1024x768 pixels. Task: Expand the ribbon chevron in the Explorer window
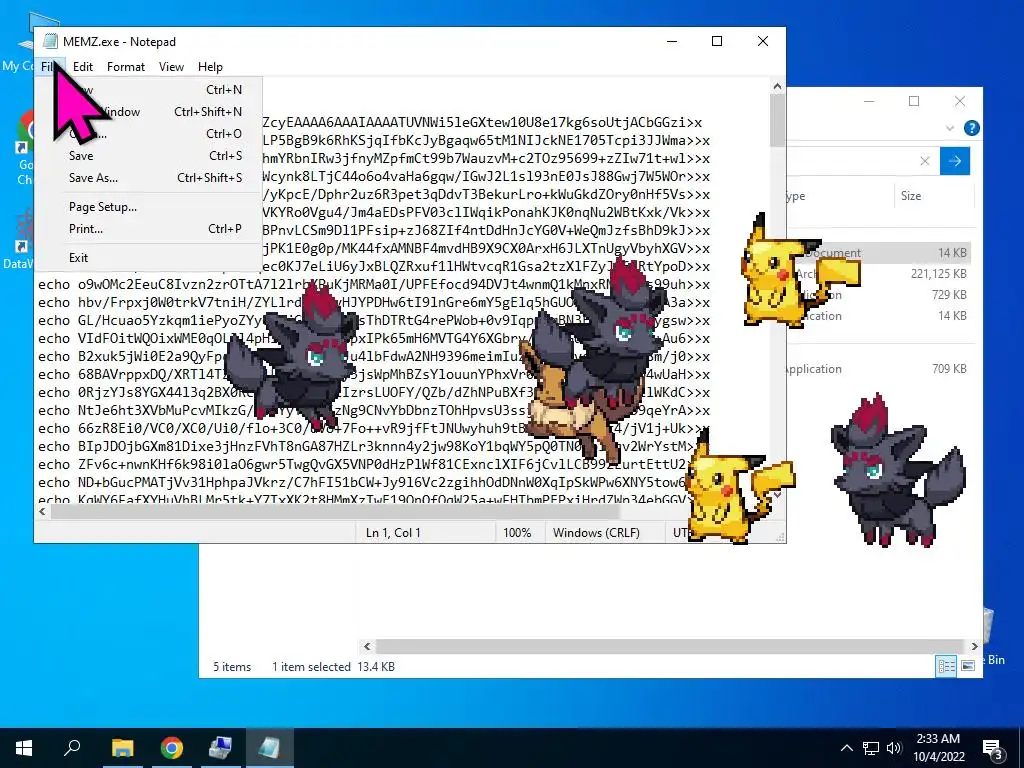[x=950, y=128]
